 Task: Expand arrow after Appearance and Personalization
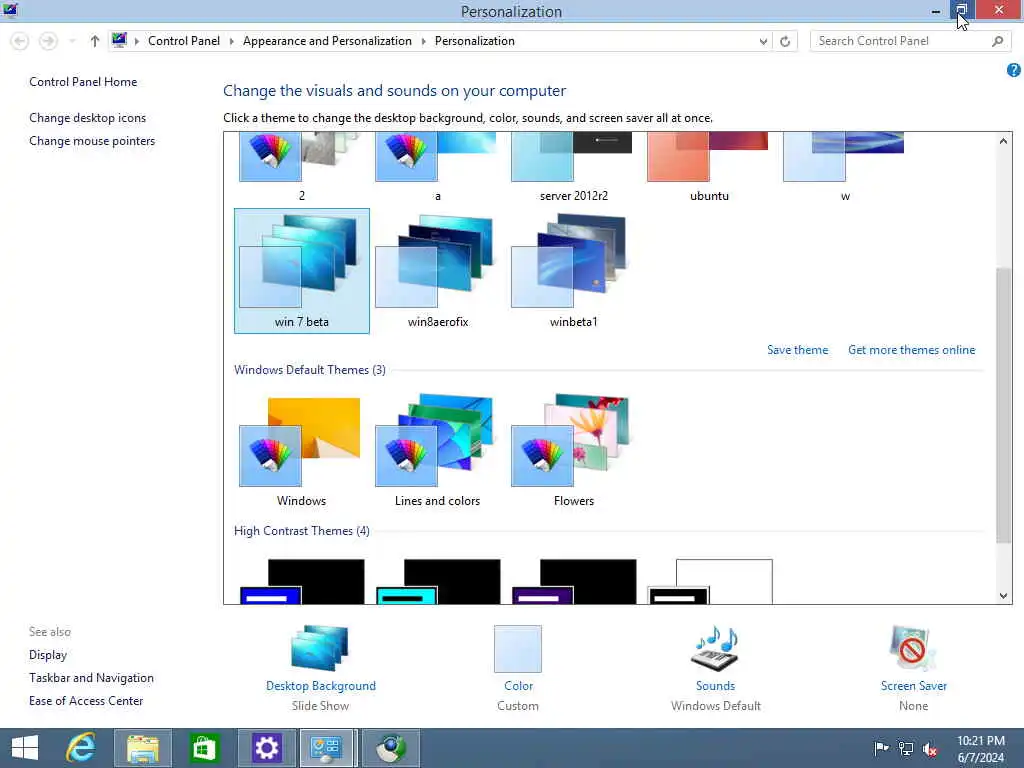(x=423, y=41)
